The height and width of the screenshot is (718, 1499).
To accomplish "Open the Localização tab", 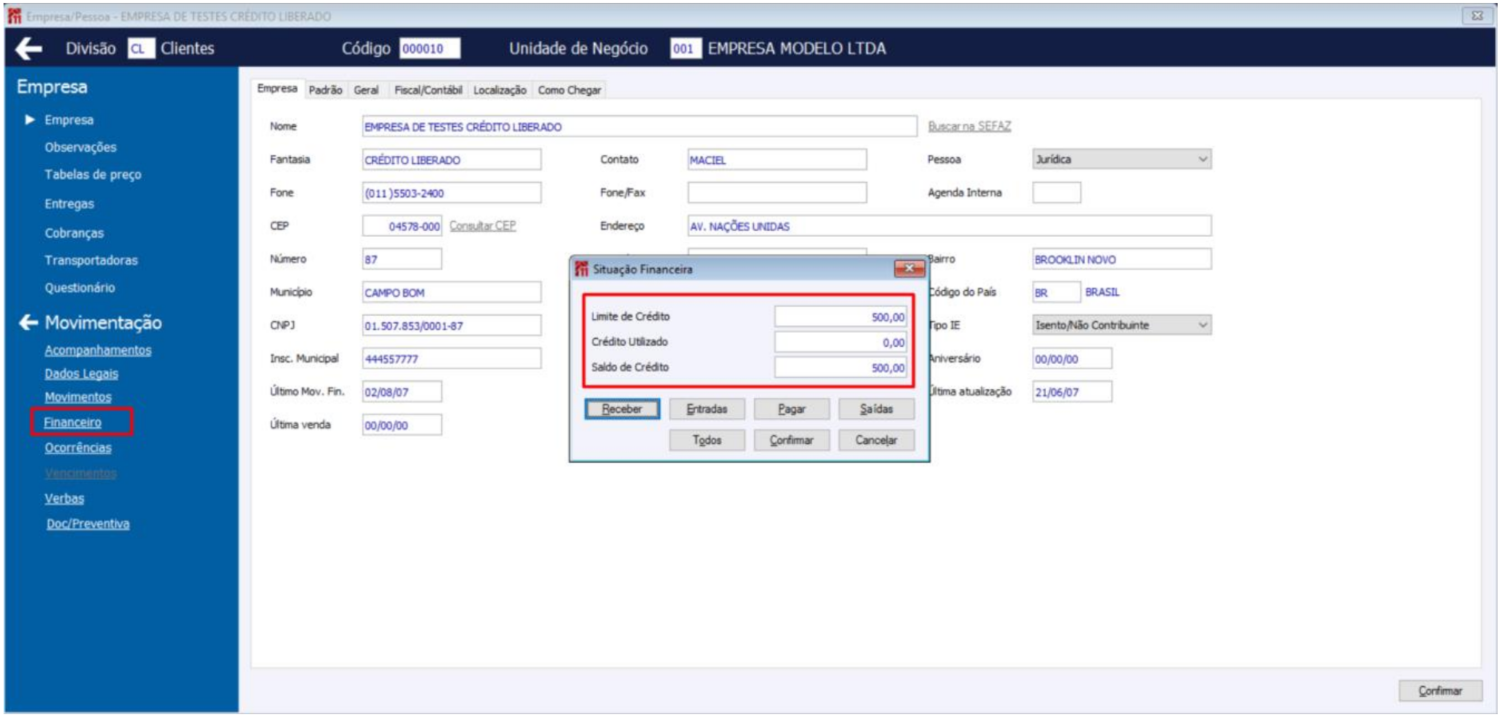I will 500,90.
